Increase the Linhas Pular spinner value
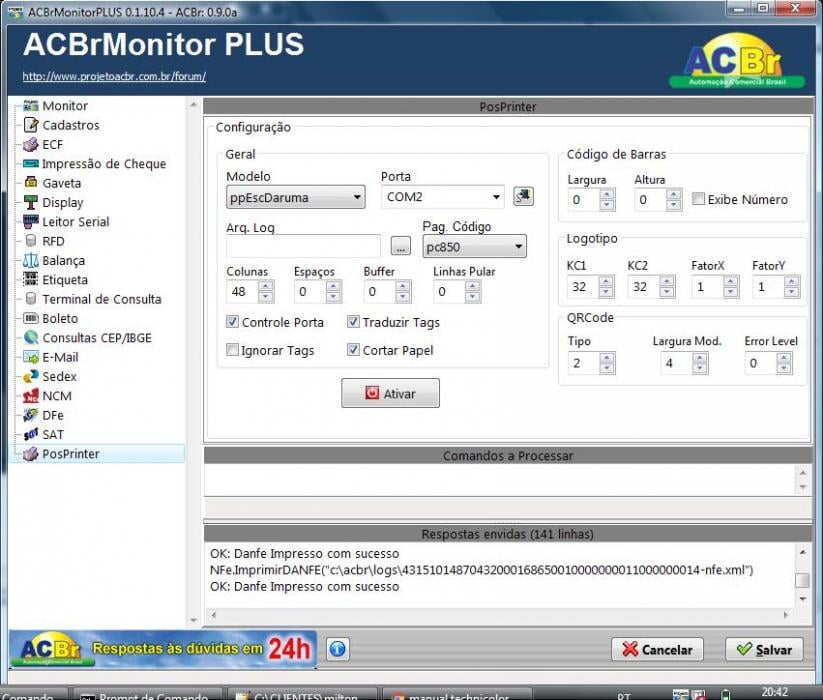The width and height of the screenshot is (823, 700). [472, 286]
